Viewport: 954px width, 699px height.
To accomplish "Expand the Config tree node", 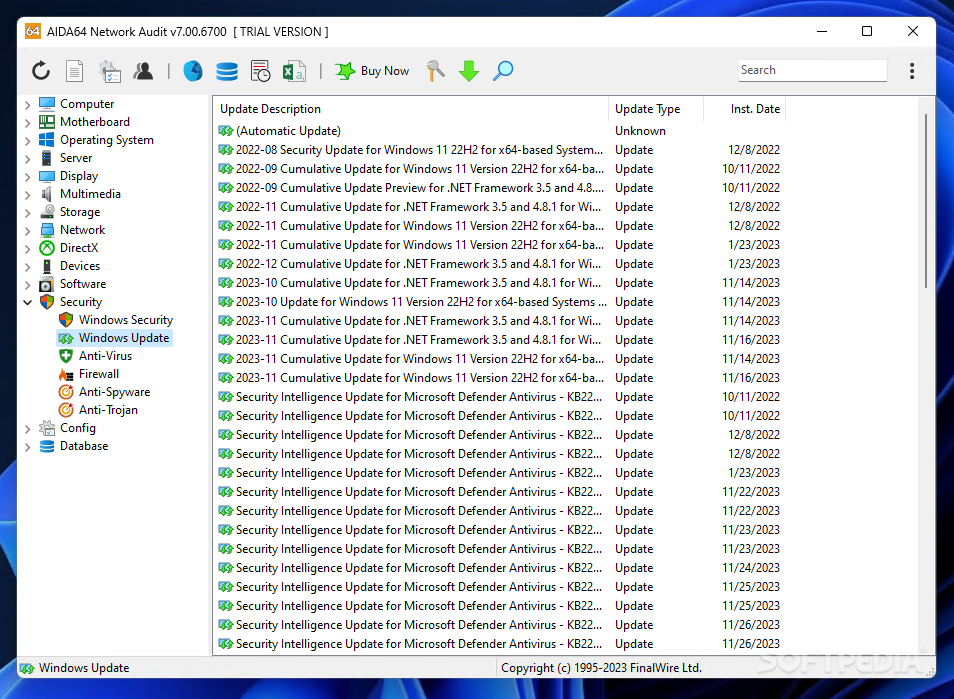I will coord(27,428).
